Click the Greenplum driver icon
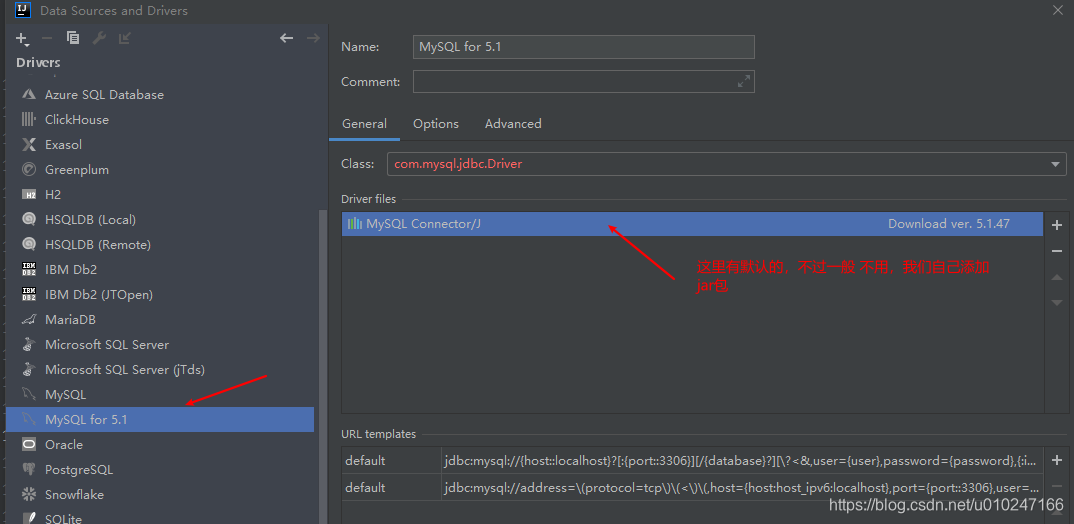This screenshot has width=1074, height=524. 29,169
